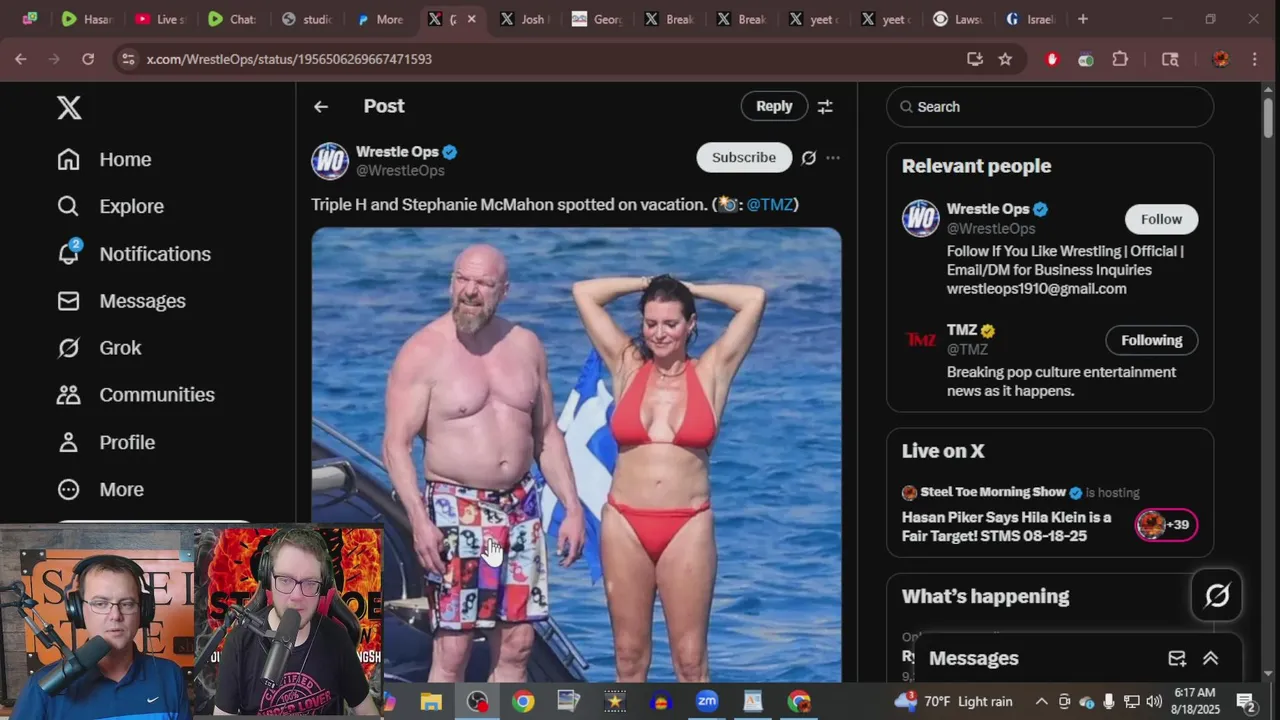Open the Triple H vacation photo
The height and width of the screenshot is (720, 1280).
[576, 455]
